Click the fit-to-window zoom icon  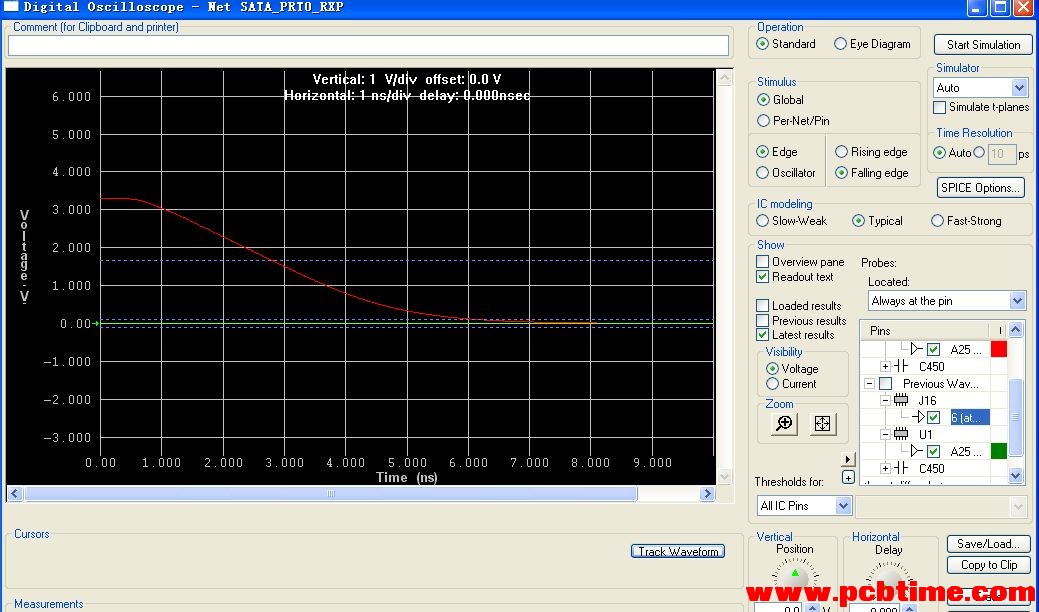click(x=822, y=424)
